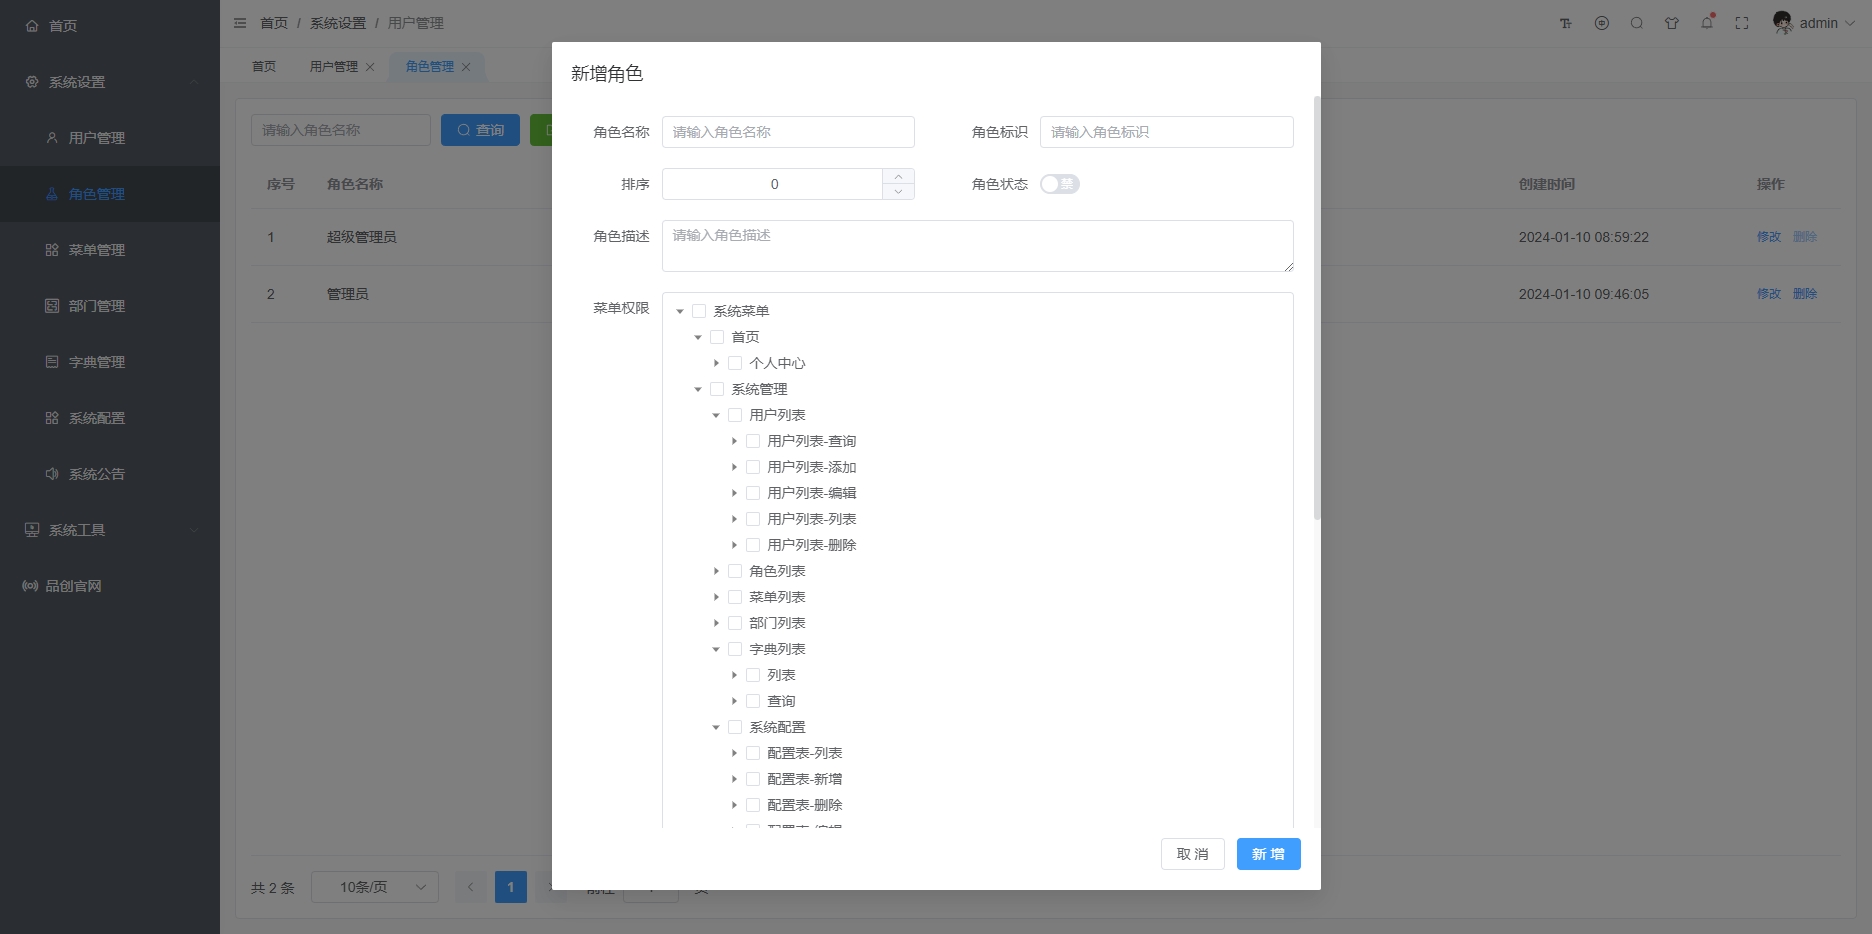Viewport: 1872px width, 934px height.
Task: Collapse the 字典列表 tree node arrow
Action: (x=716, y=649)
